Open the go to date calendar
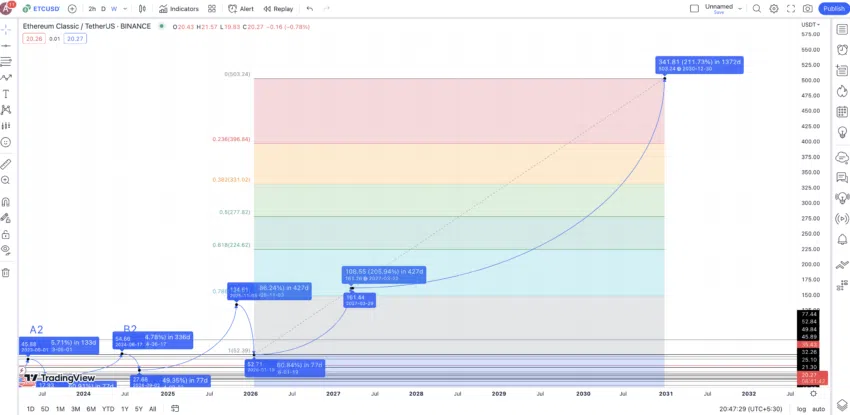The width and height of the screenshot is (850, 415). (x=175, y=408)
